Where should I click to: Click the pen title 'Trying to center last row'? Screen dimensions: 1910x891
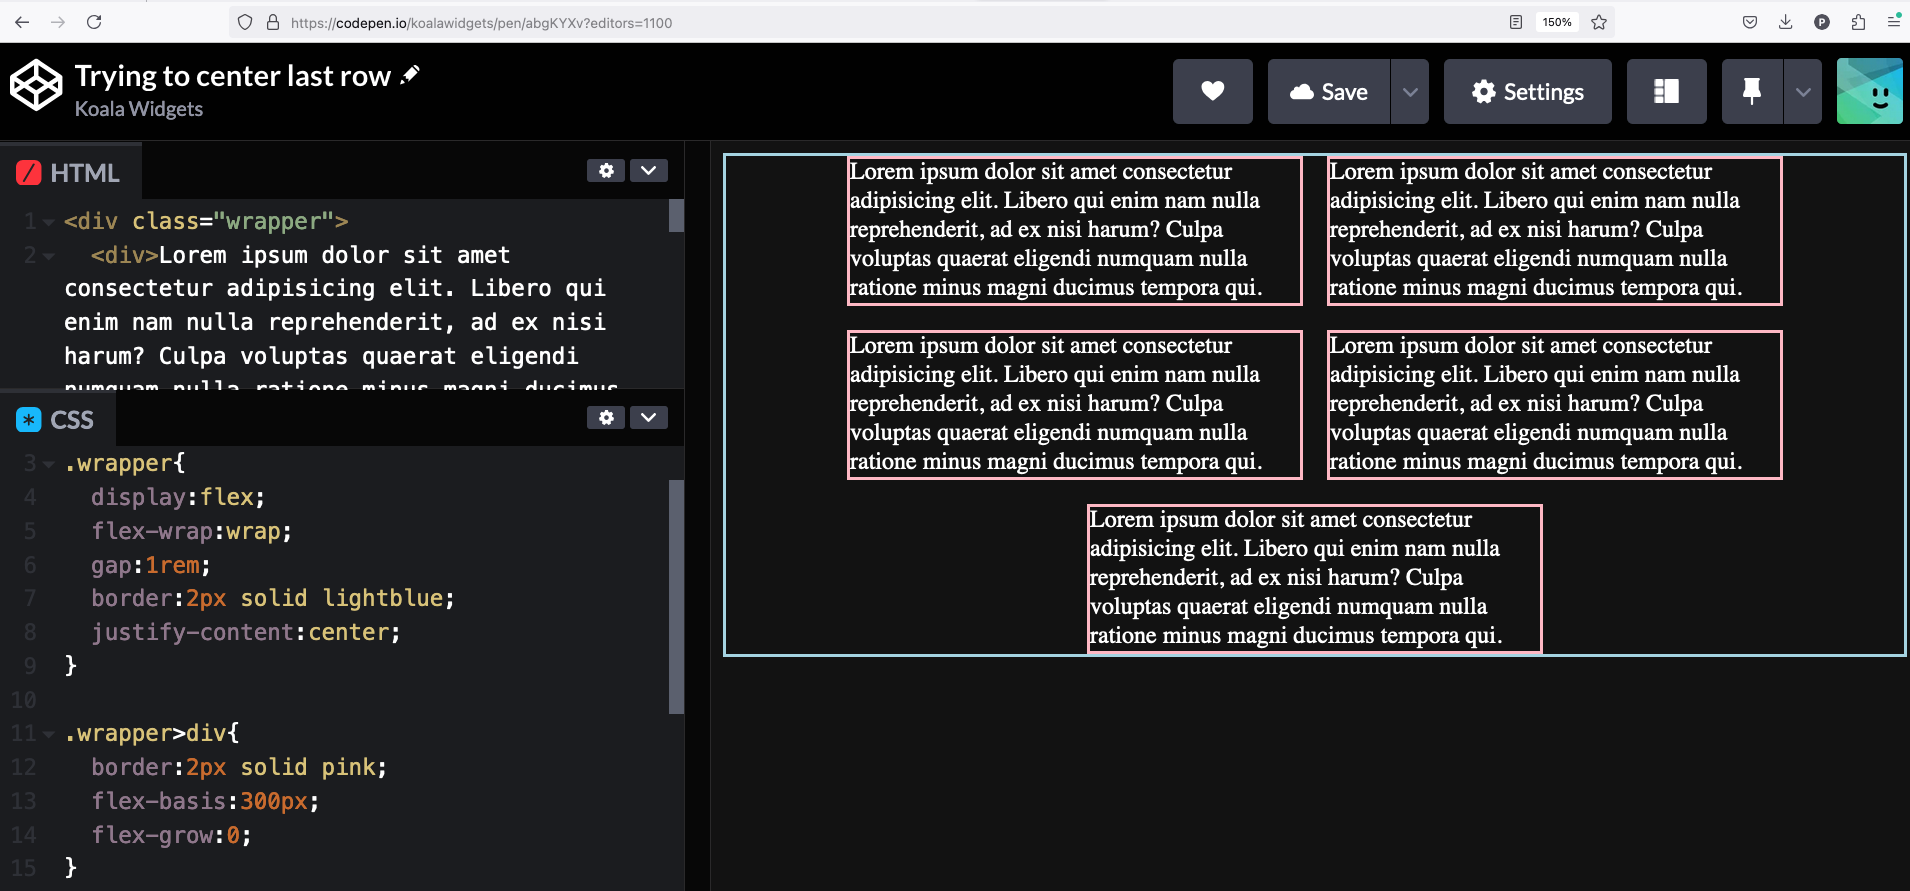[233, 76]
